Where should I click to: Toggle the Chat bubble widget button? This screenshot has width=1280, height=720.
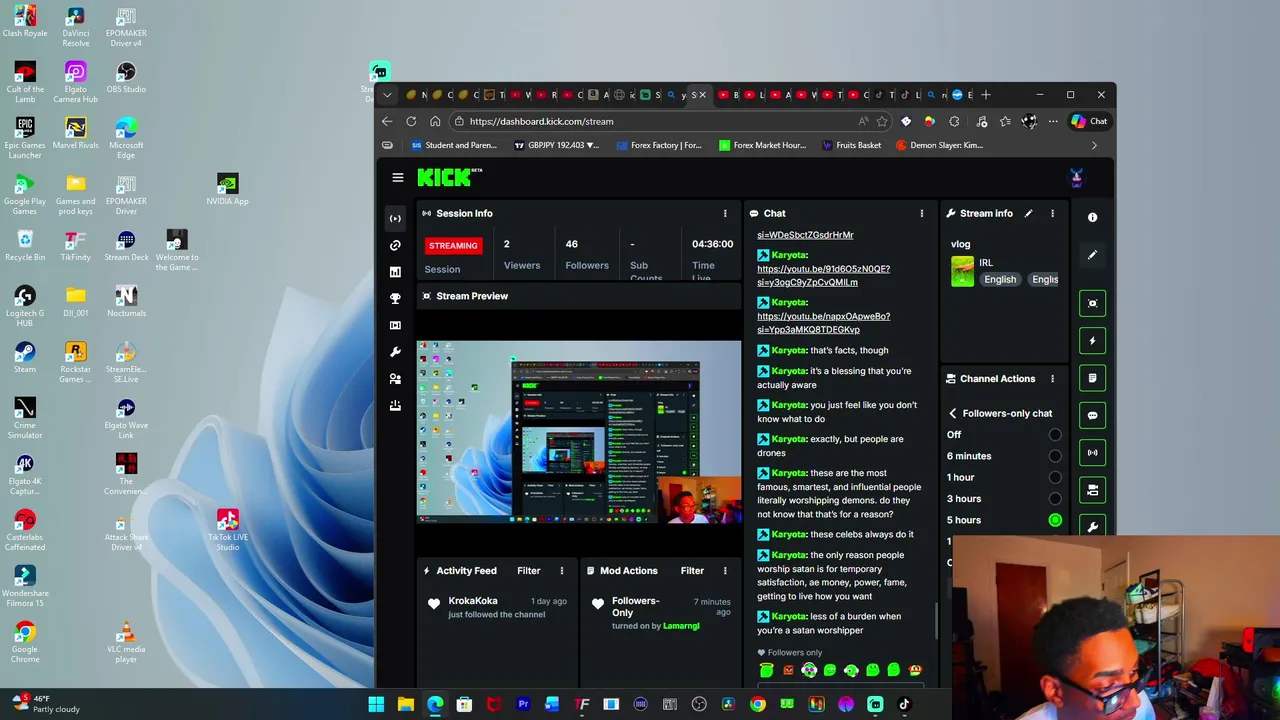point(1092,415)
